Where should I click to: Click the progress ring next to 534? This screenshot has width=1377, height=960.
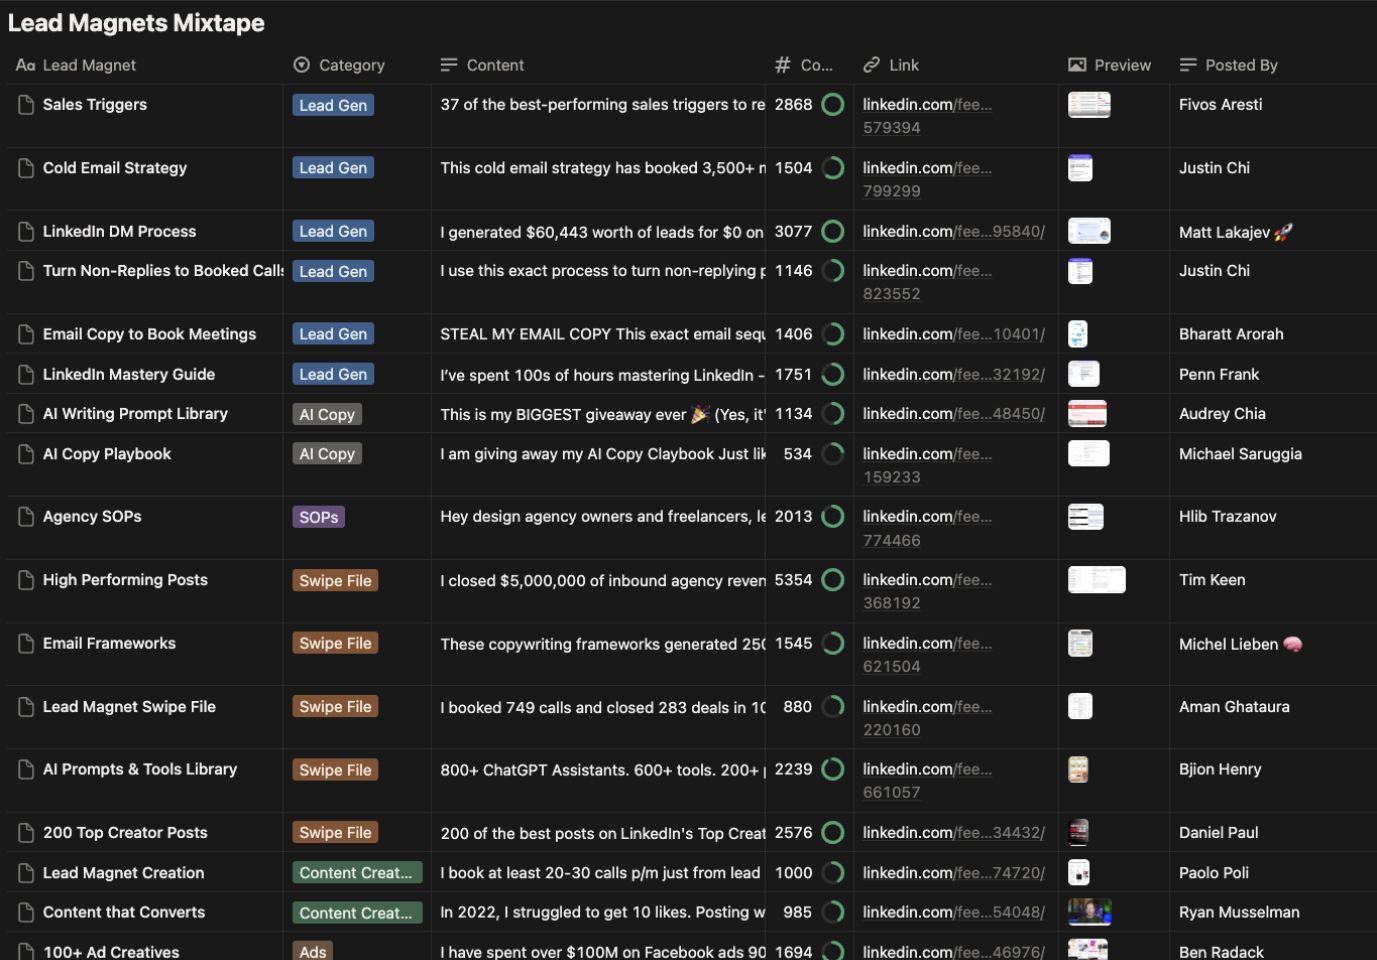coord(833,454)
